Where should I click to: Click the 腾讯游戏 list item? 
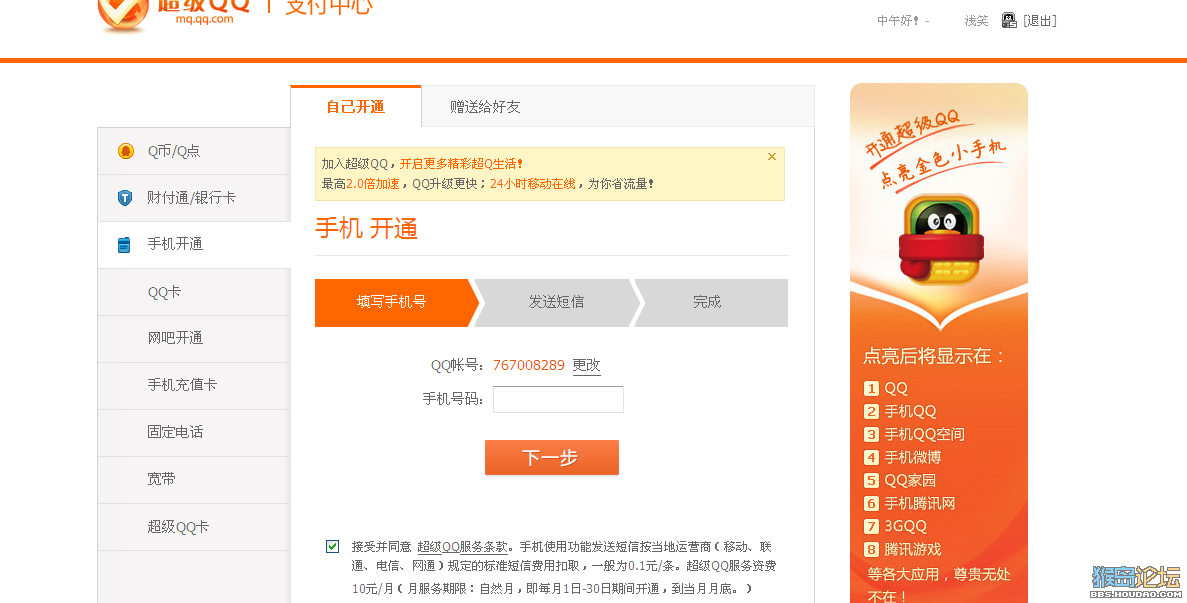903,549
